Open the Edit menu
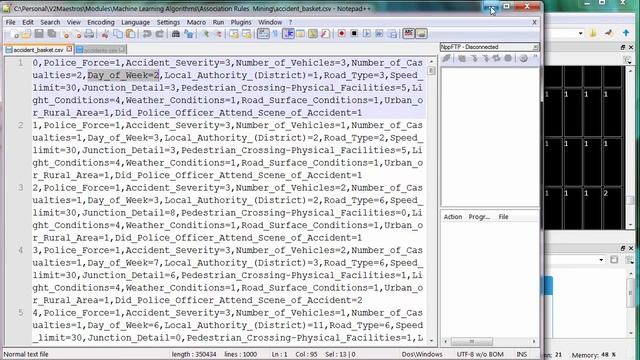This screenshot has height=360, width=640. tap(28, 22)
